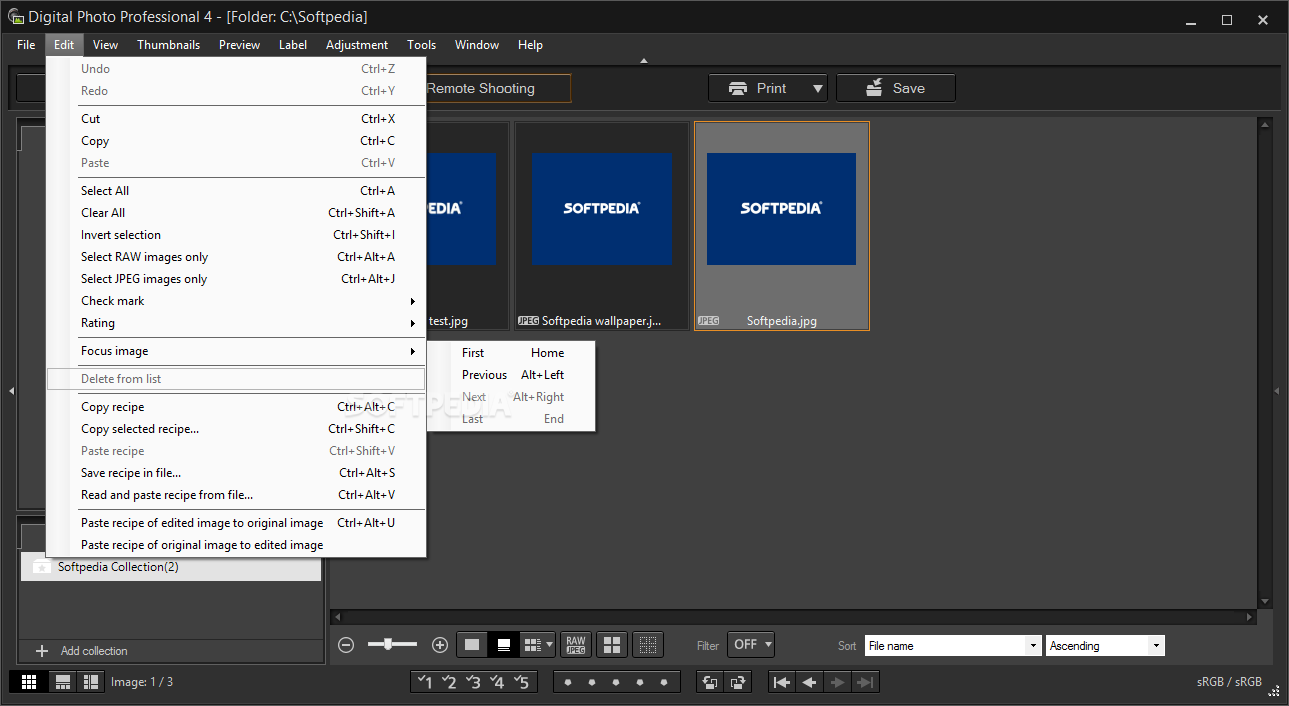
Task: Click the Softpedia Collection star folder icon
Action: [x=41, y=567]
